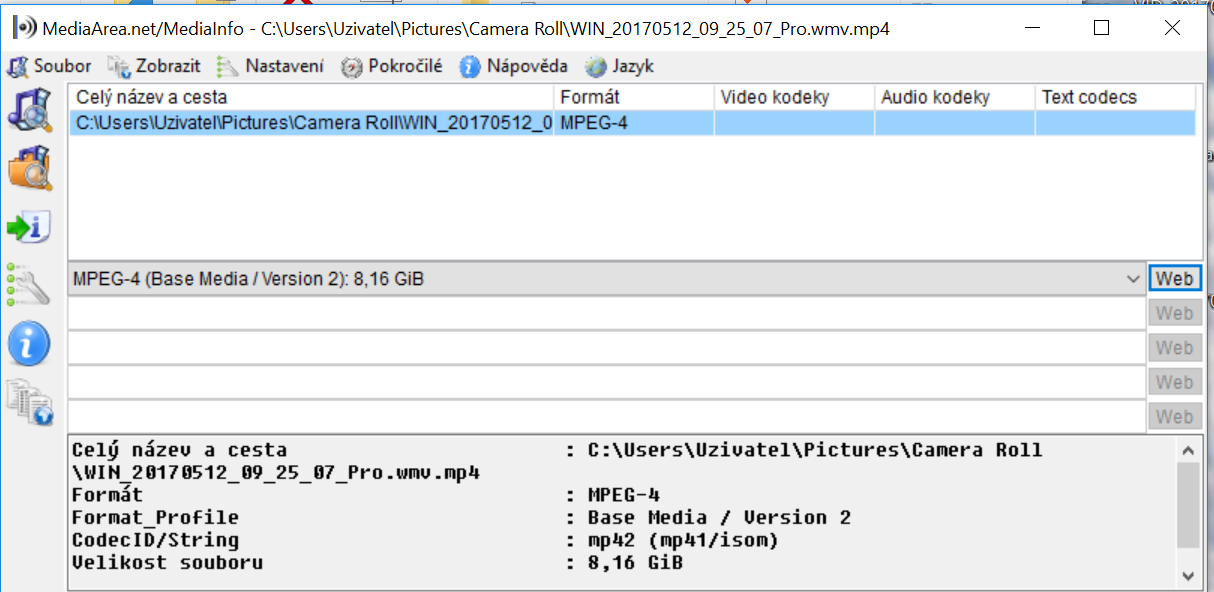Viewport: 1214px width, 592px height.
Task: Click the Open File sidebar icon
Action: [29, 110]
